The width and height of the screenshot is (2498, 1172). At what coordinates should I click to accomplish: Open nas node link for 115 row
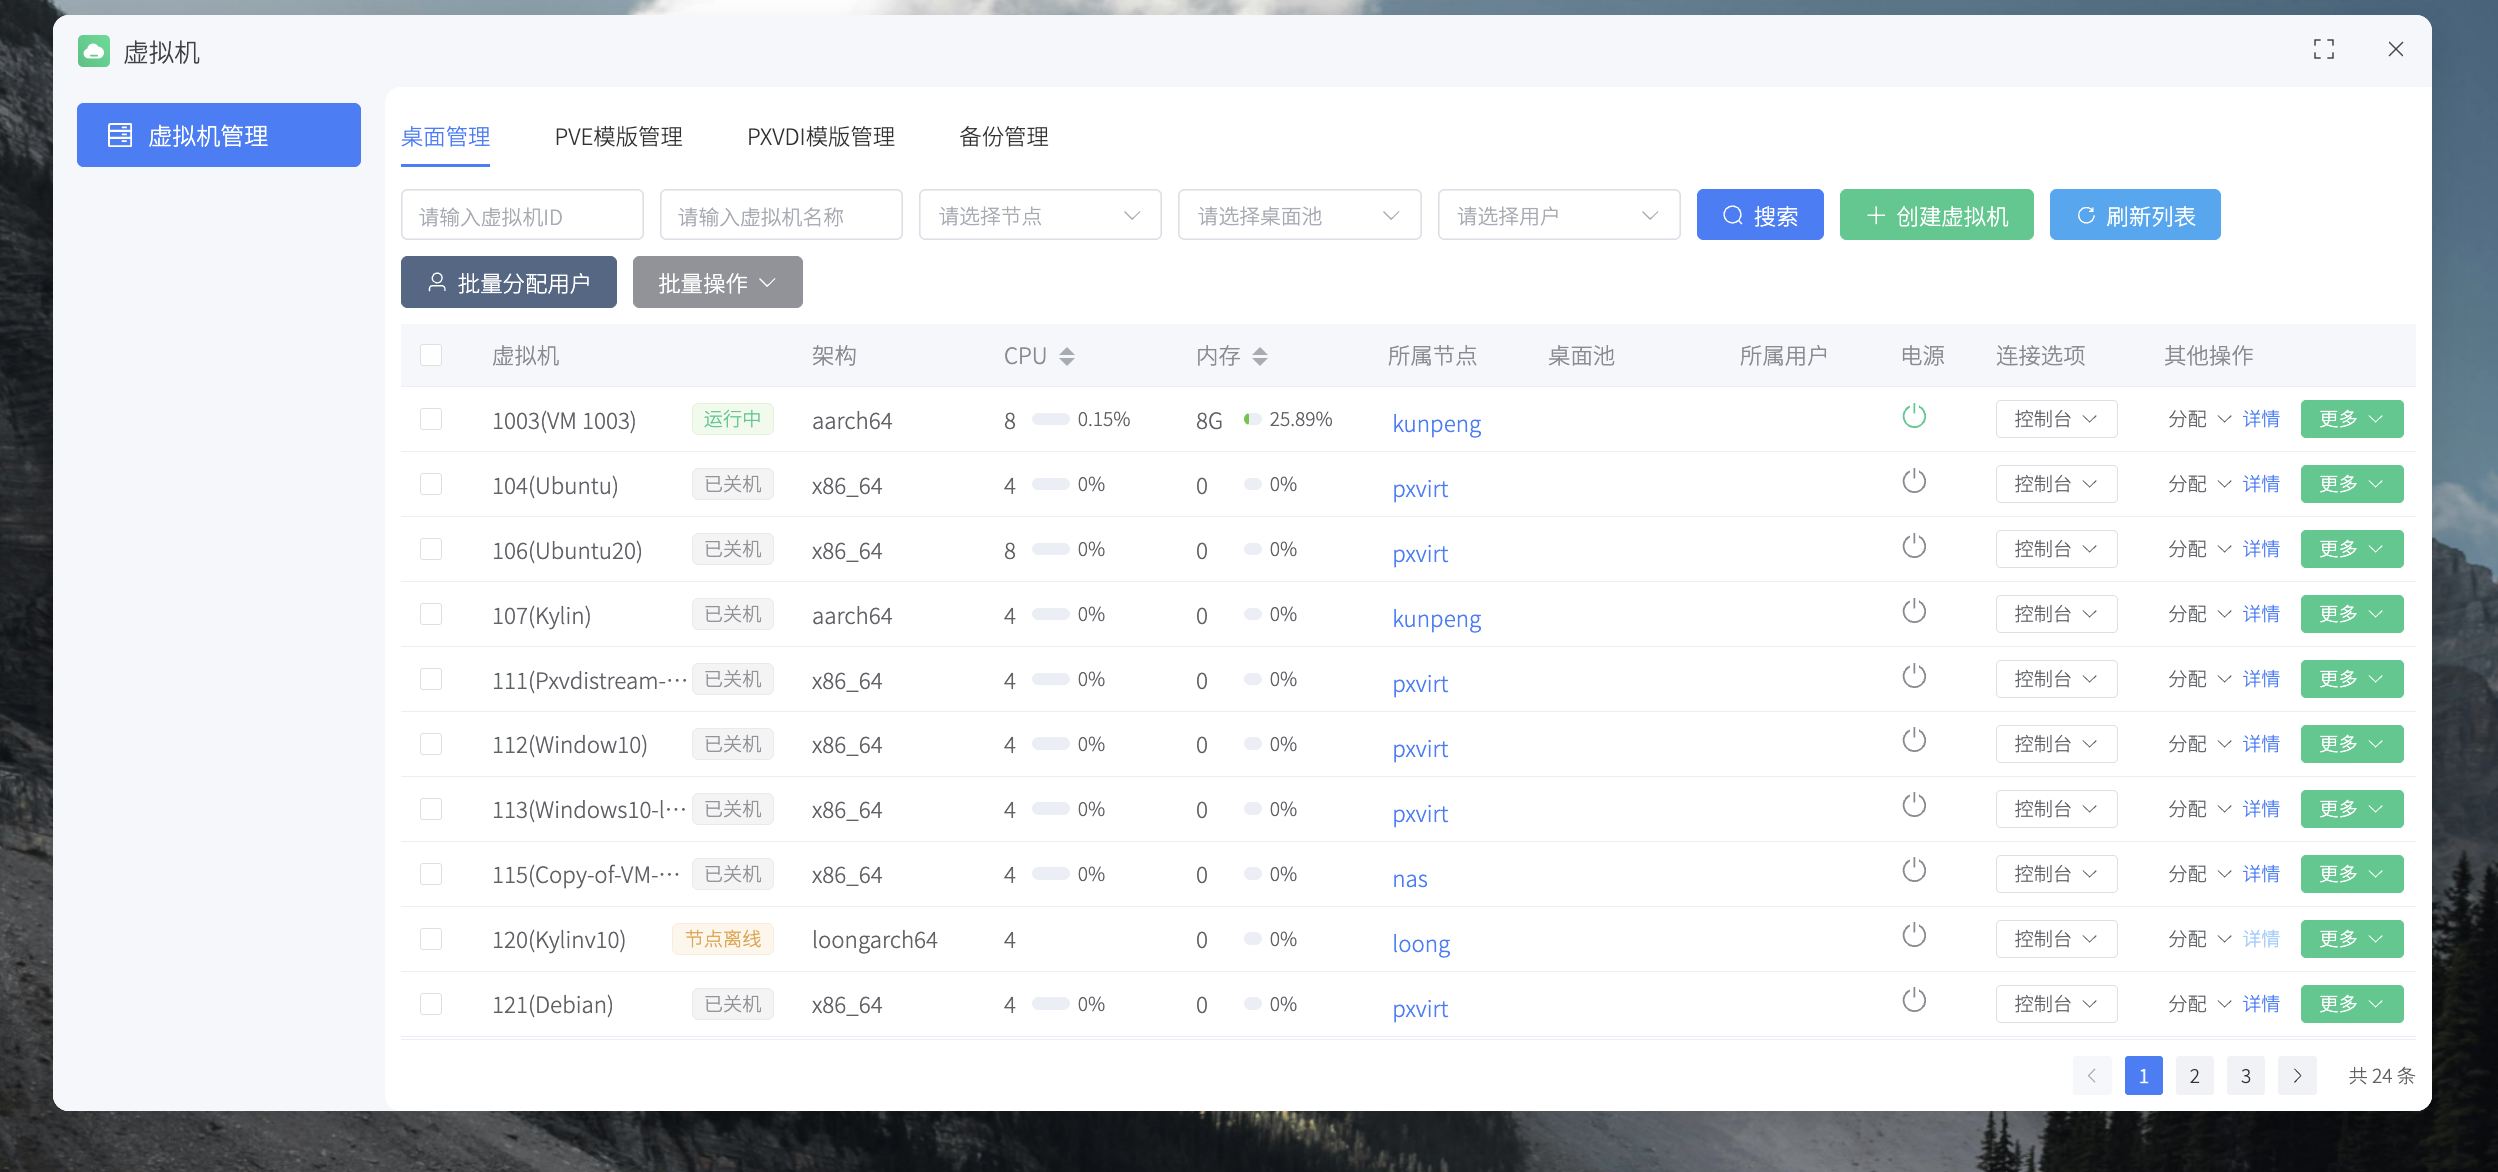point(1410,878)
